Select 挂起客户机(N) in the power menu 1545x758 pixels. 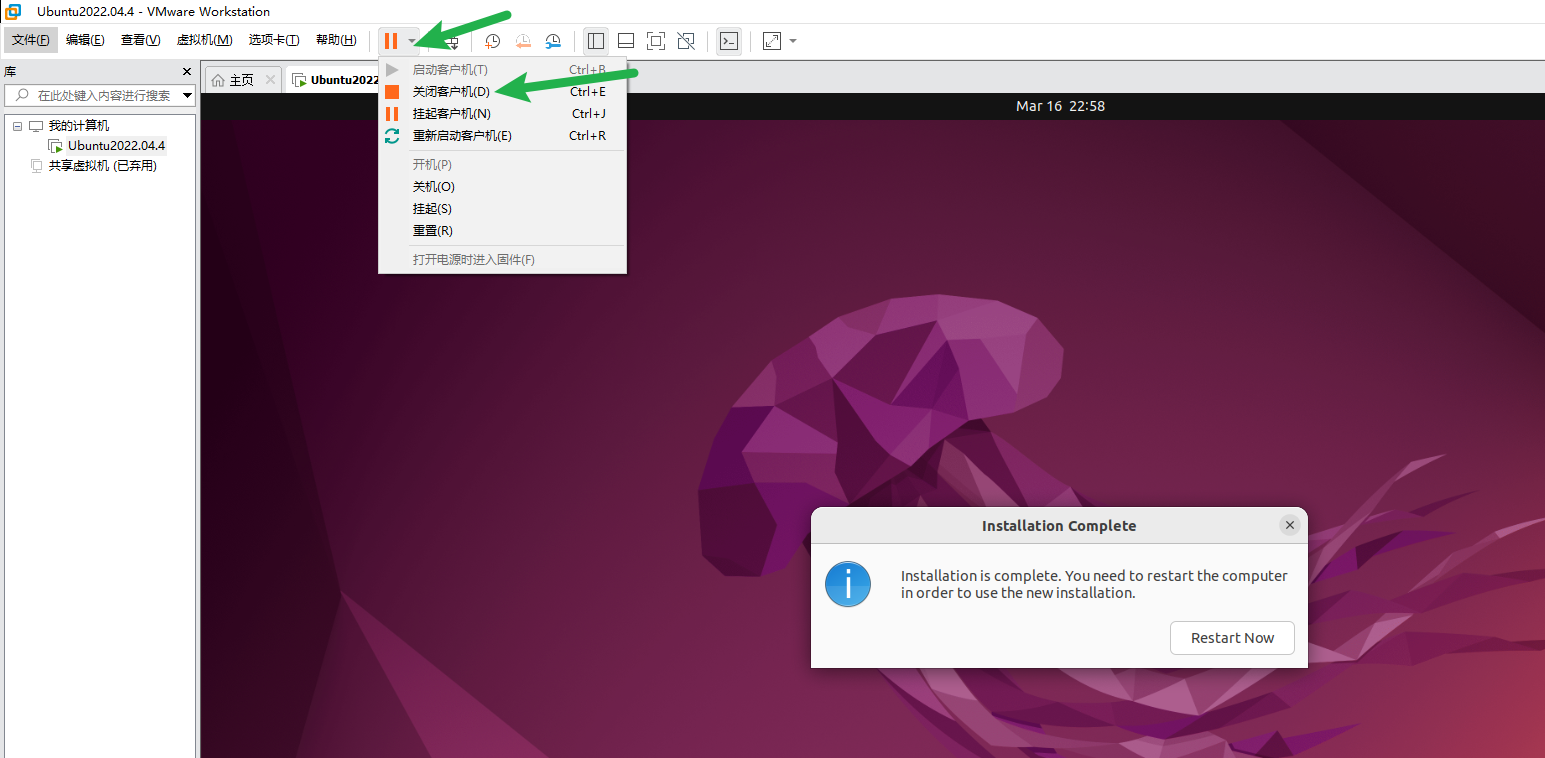[x=503, y=114]
